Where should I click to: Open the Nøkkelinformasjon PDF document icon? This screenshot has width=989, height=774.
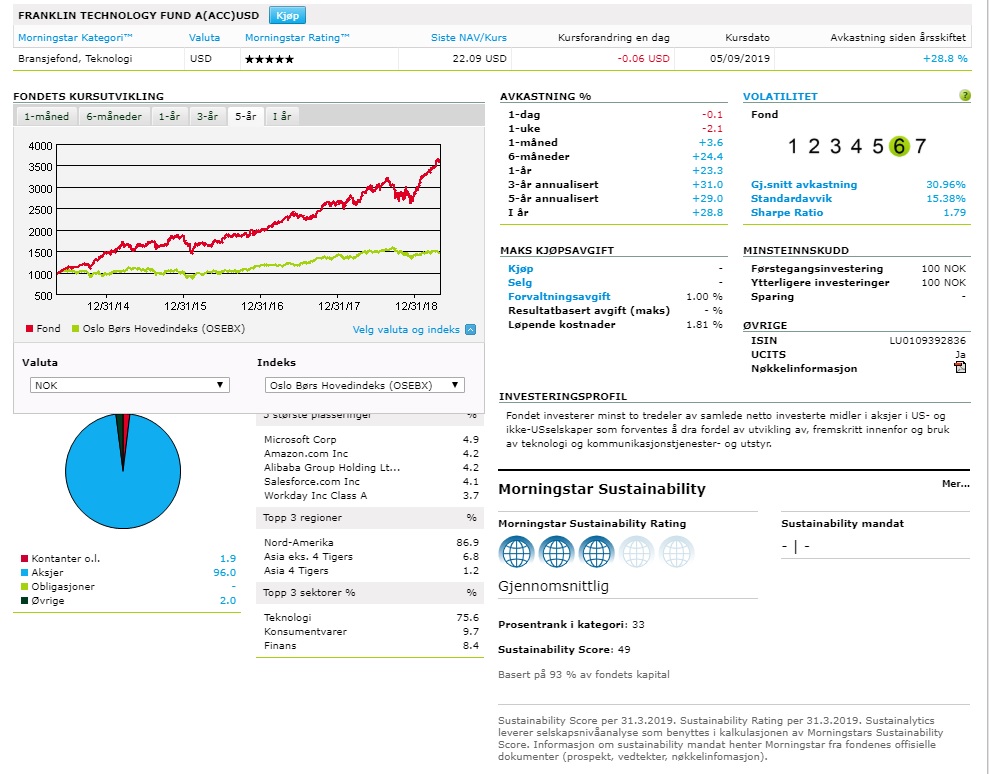(960, 368)
